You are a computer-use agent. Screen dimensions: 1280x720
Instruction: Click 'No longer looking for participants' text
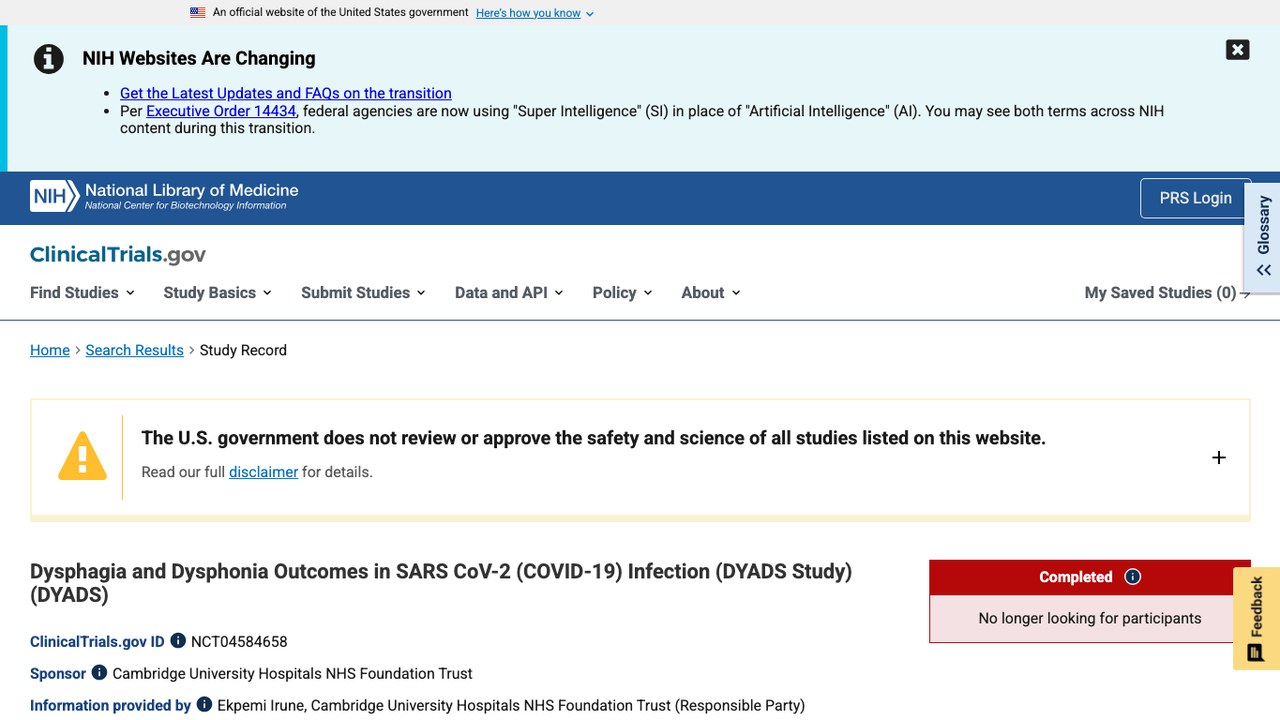pyautogui.click(x=1090, y=618)
